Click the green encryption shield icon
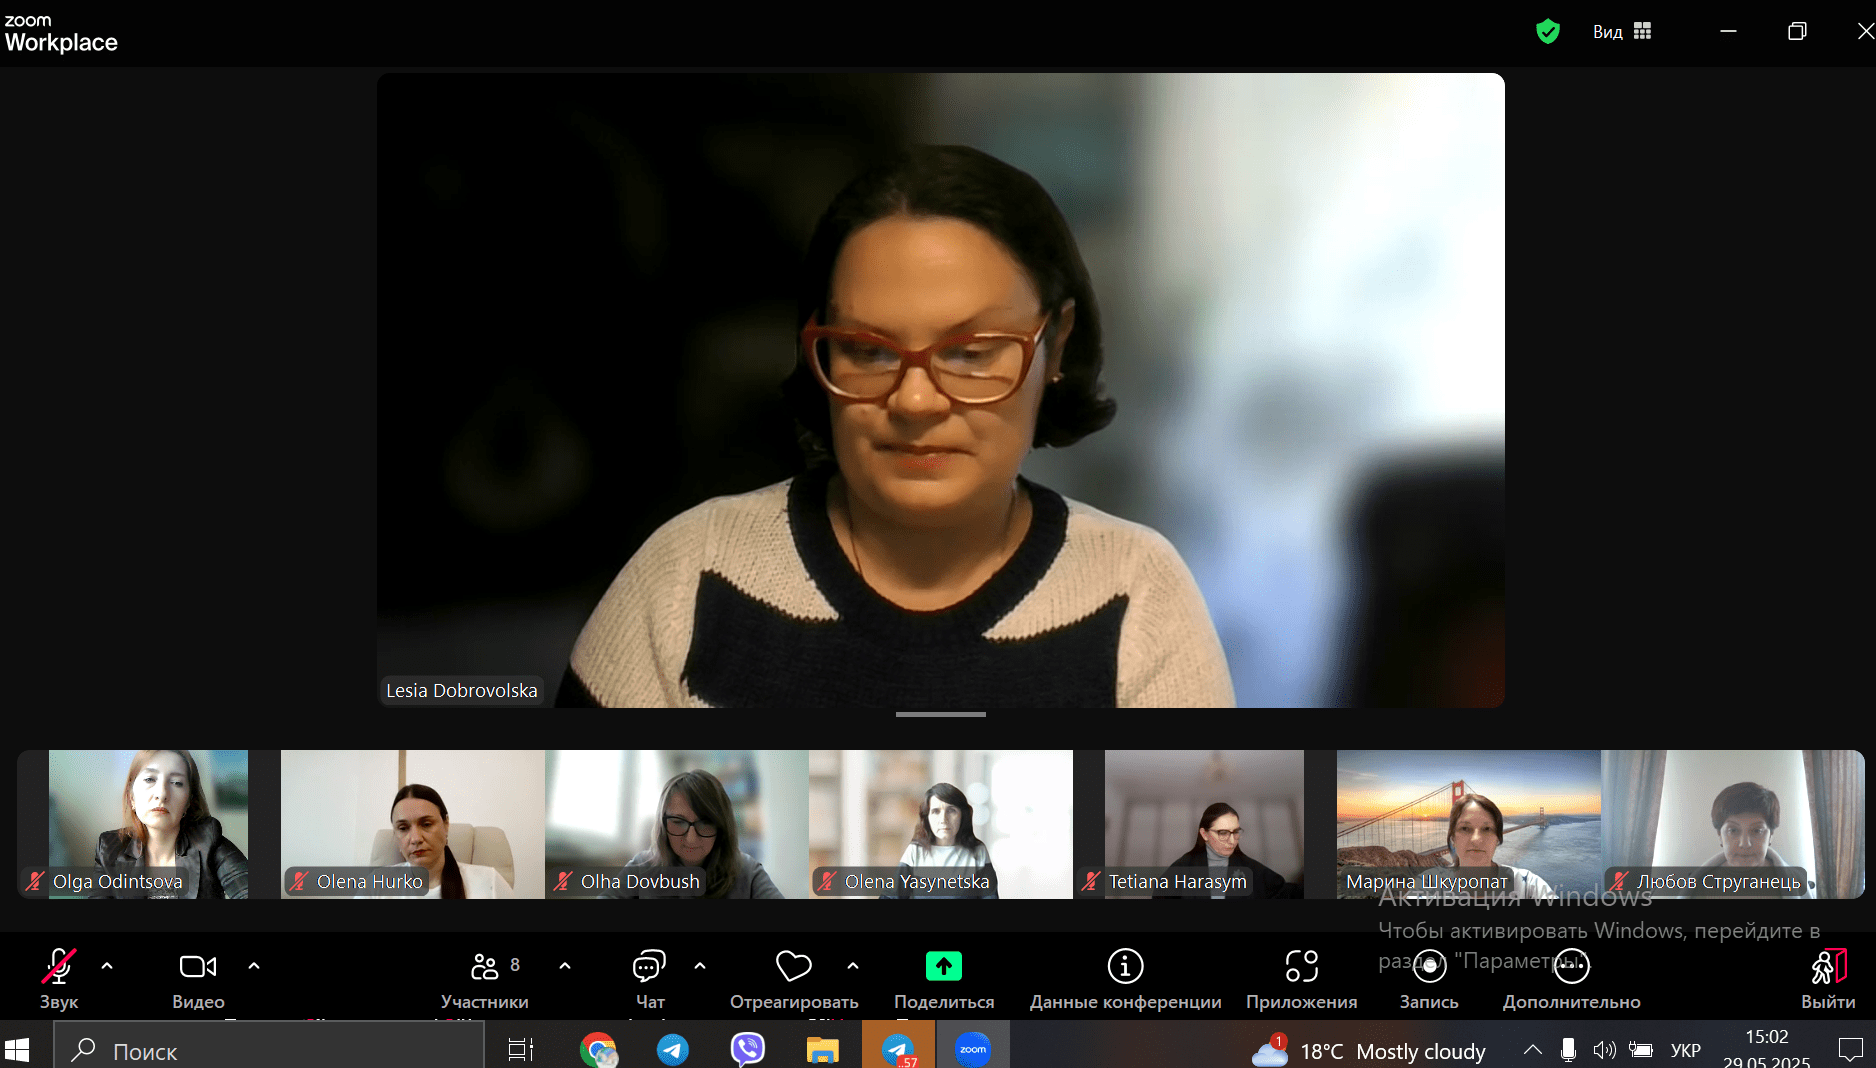 1547,31
